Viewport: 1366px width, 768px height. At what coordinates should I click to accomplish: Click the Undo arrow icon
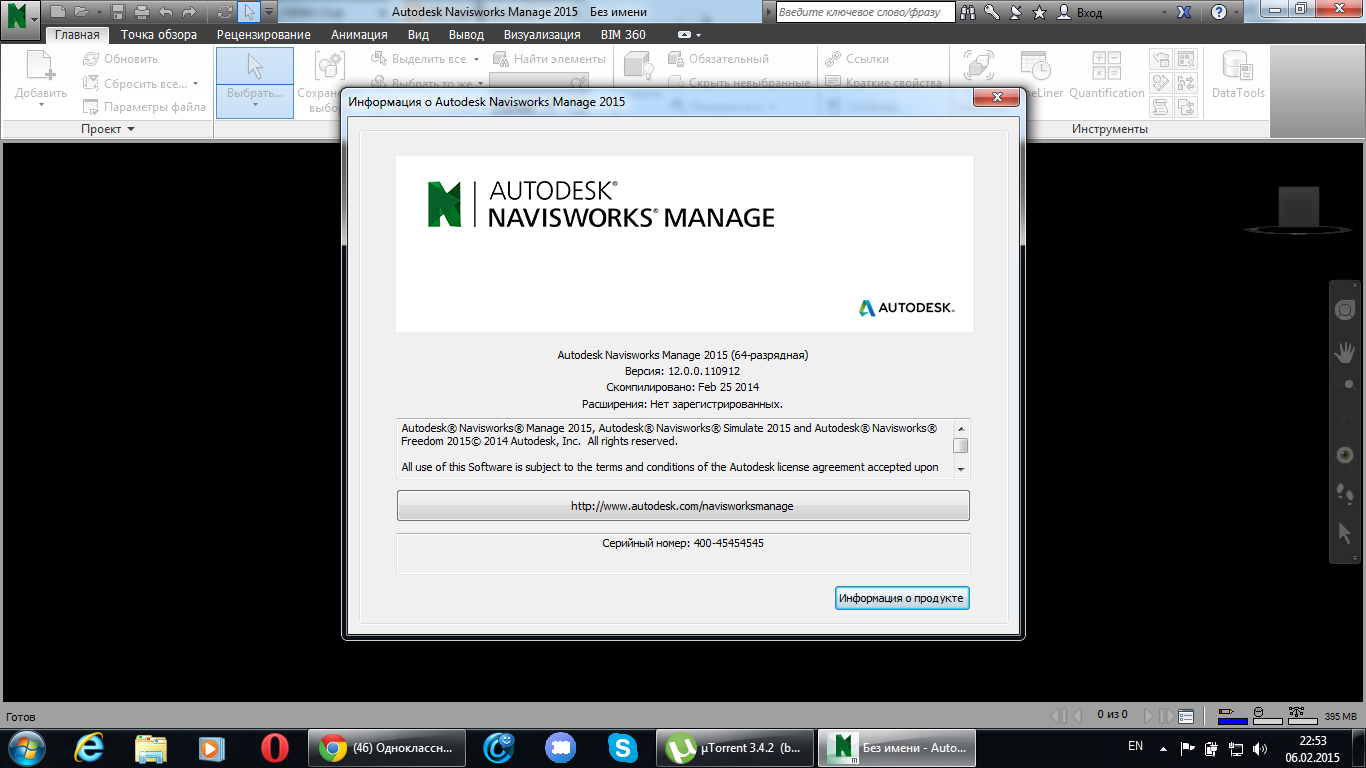click(165, 12)
